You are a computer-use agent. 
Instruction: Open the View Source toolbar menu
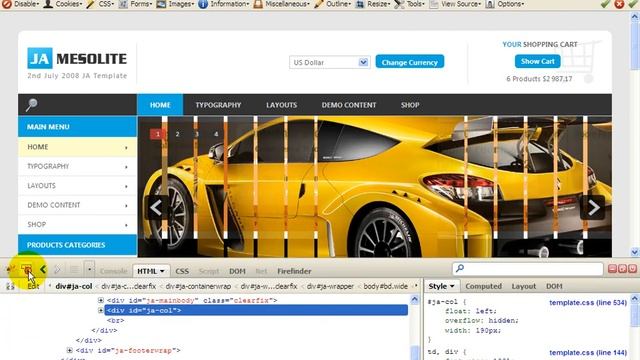pos(456,4)
